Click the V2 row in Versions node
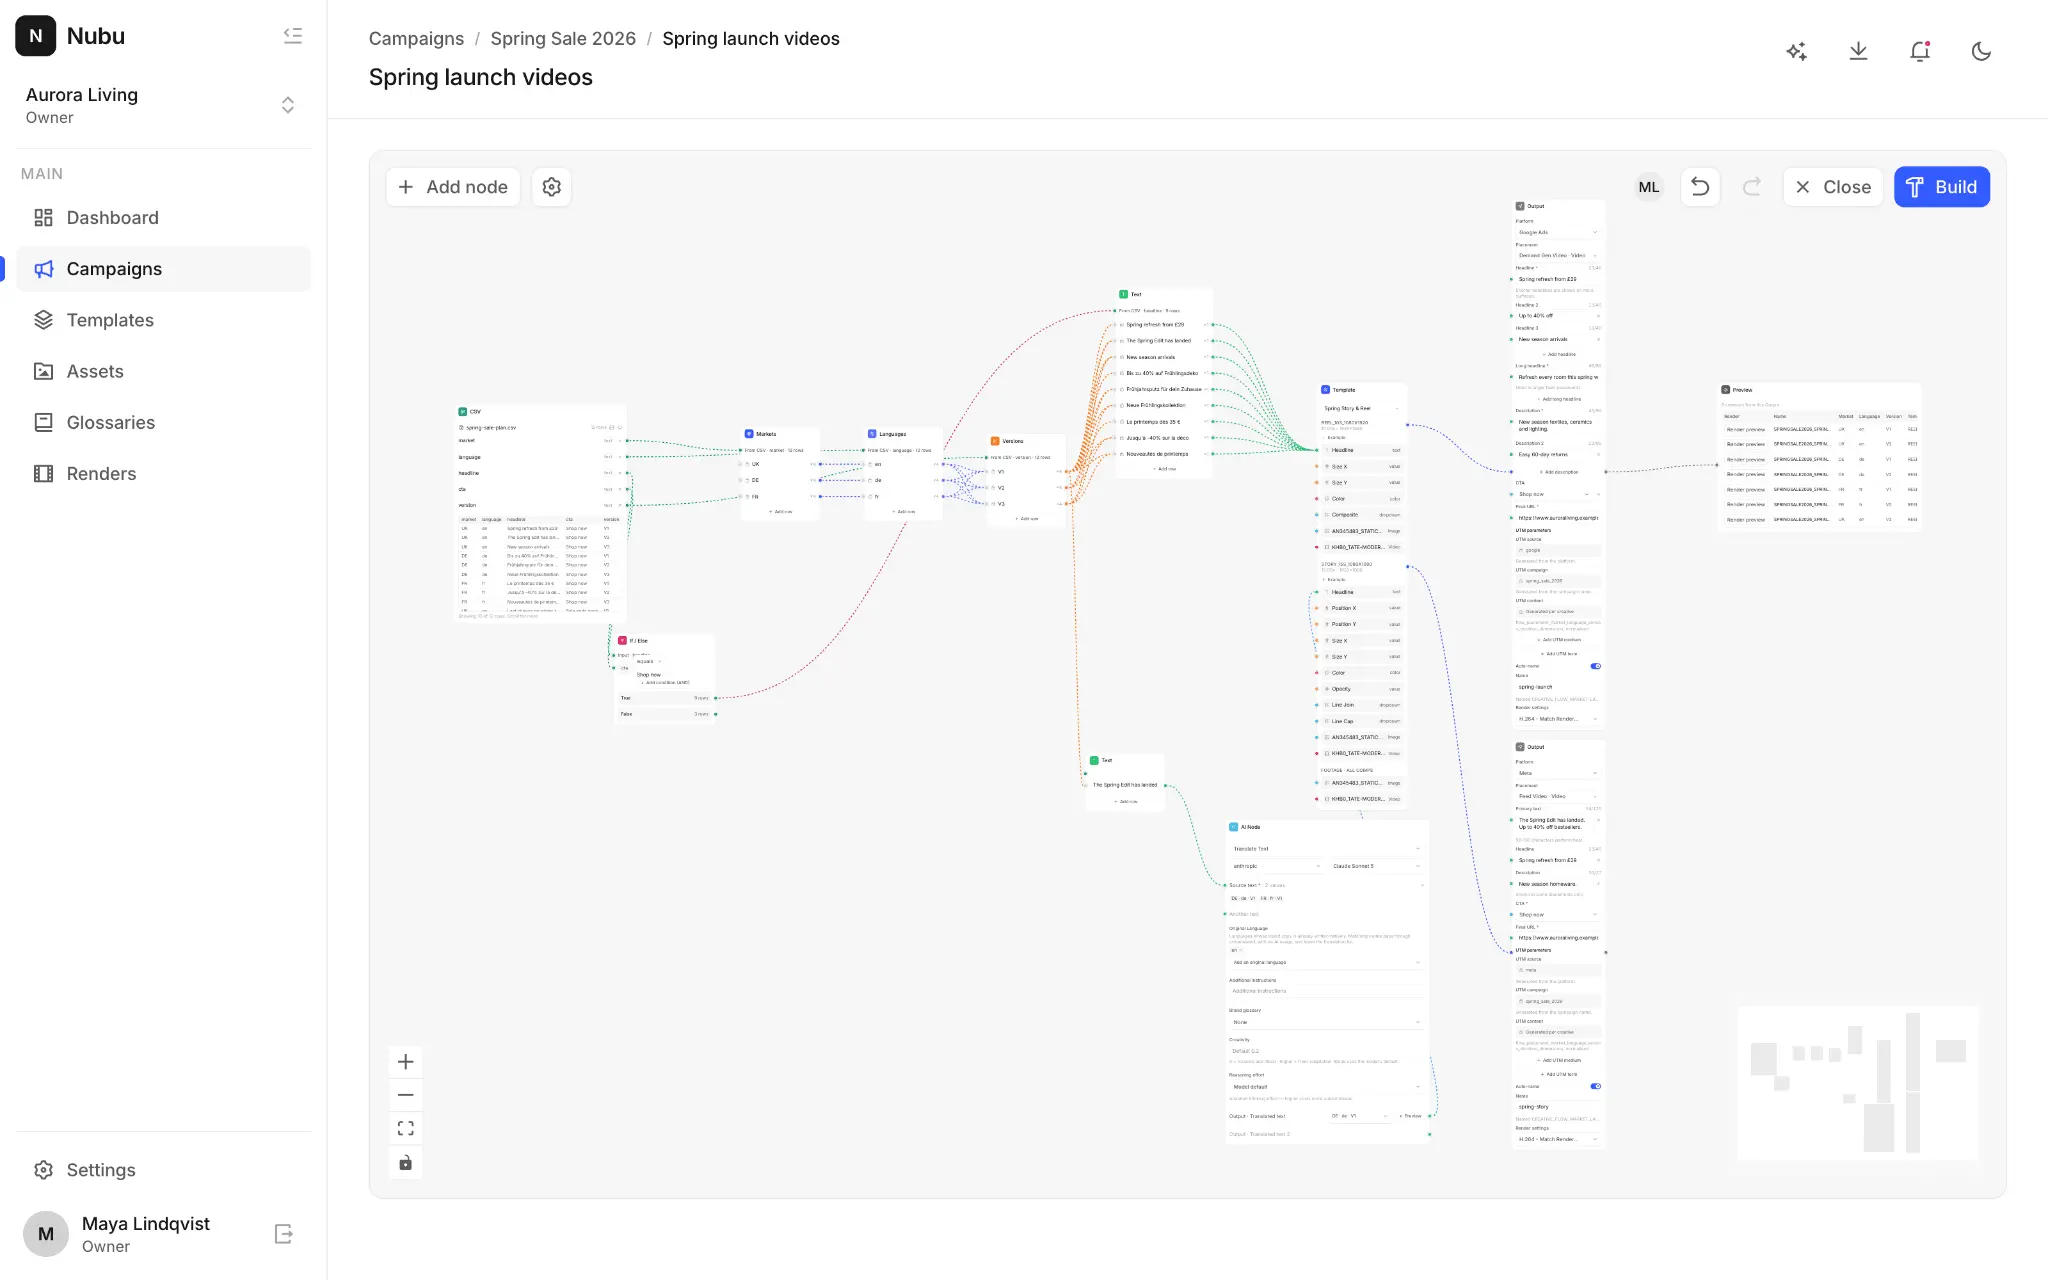This screenshot has height=1280, width=2048. point(1027,487)
